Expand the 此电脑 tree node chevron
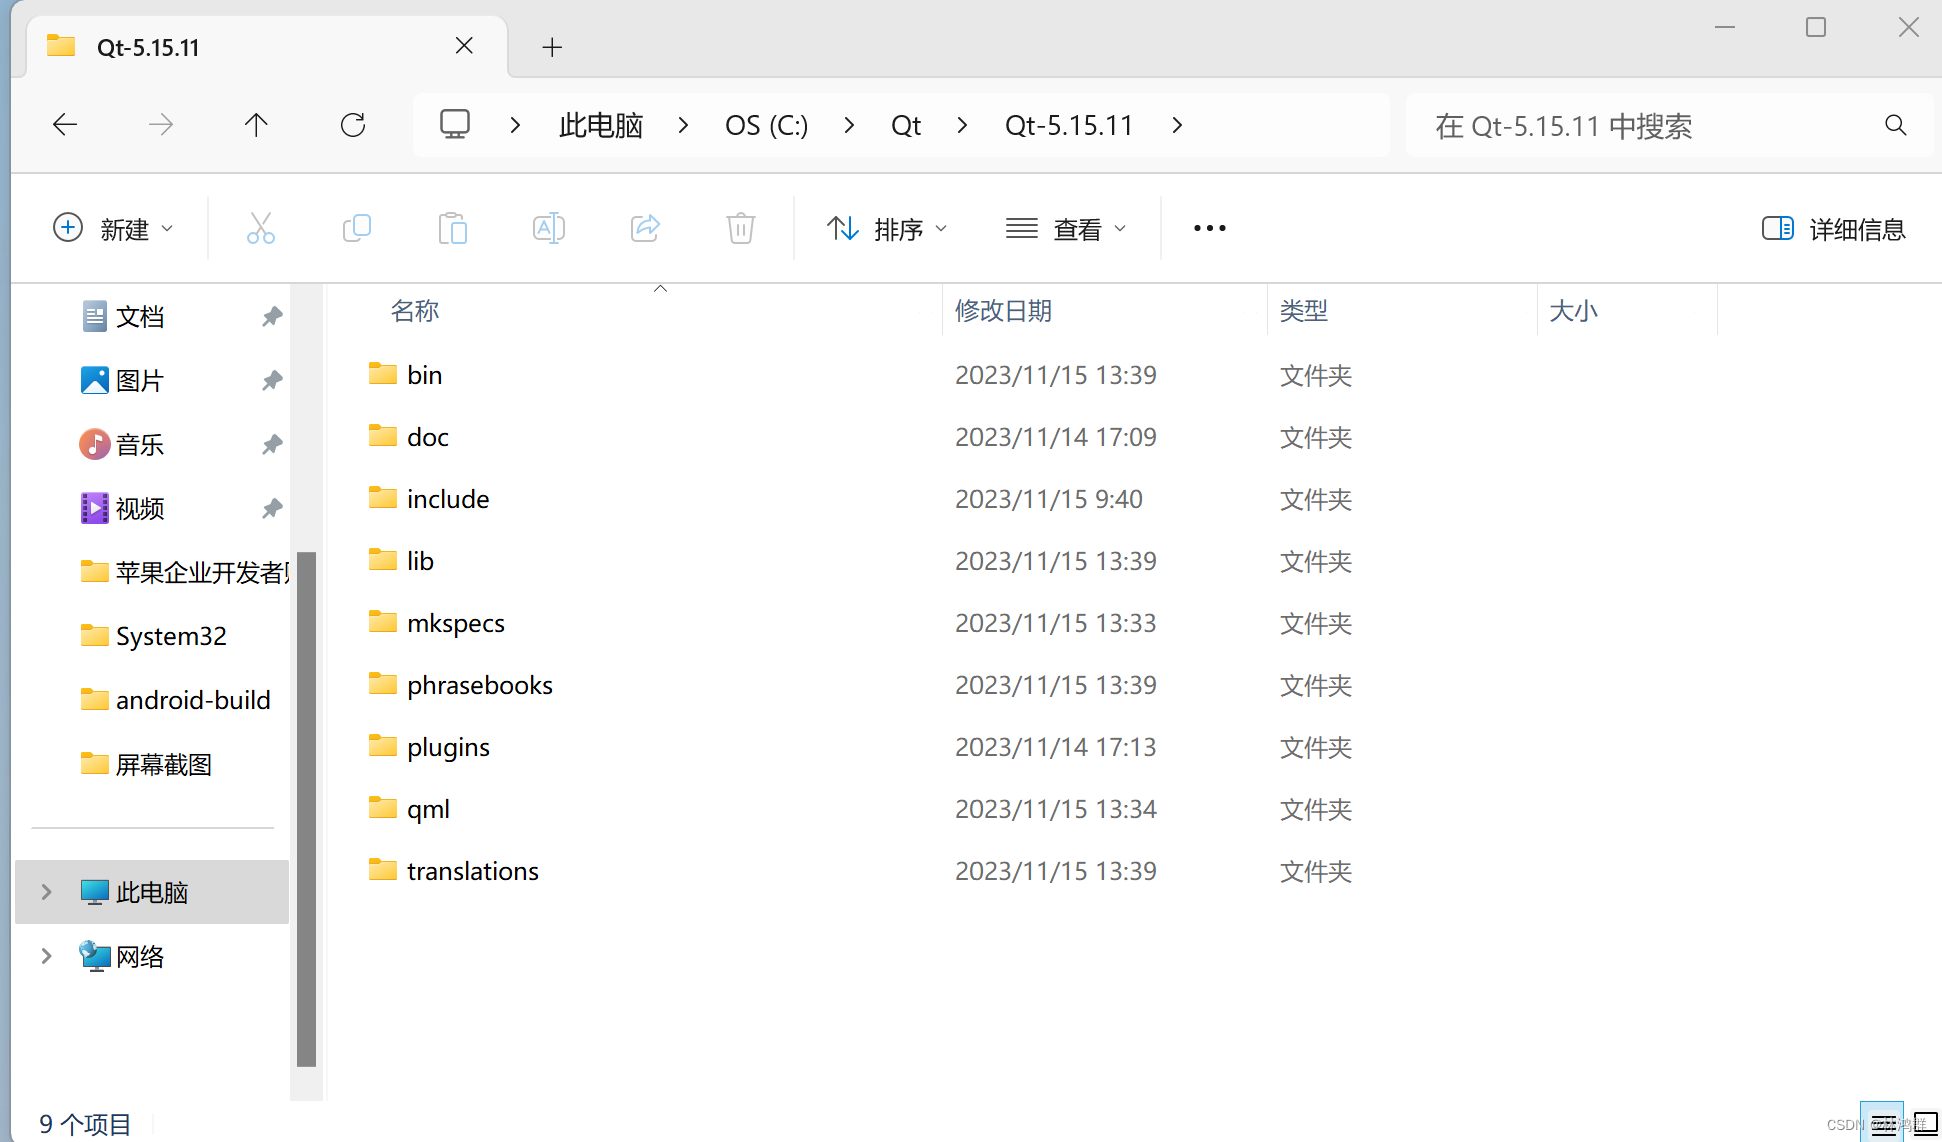The width and height of the screenshot is (1942, 1142). pyautogui.click(x=46, y=892)
